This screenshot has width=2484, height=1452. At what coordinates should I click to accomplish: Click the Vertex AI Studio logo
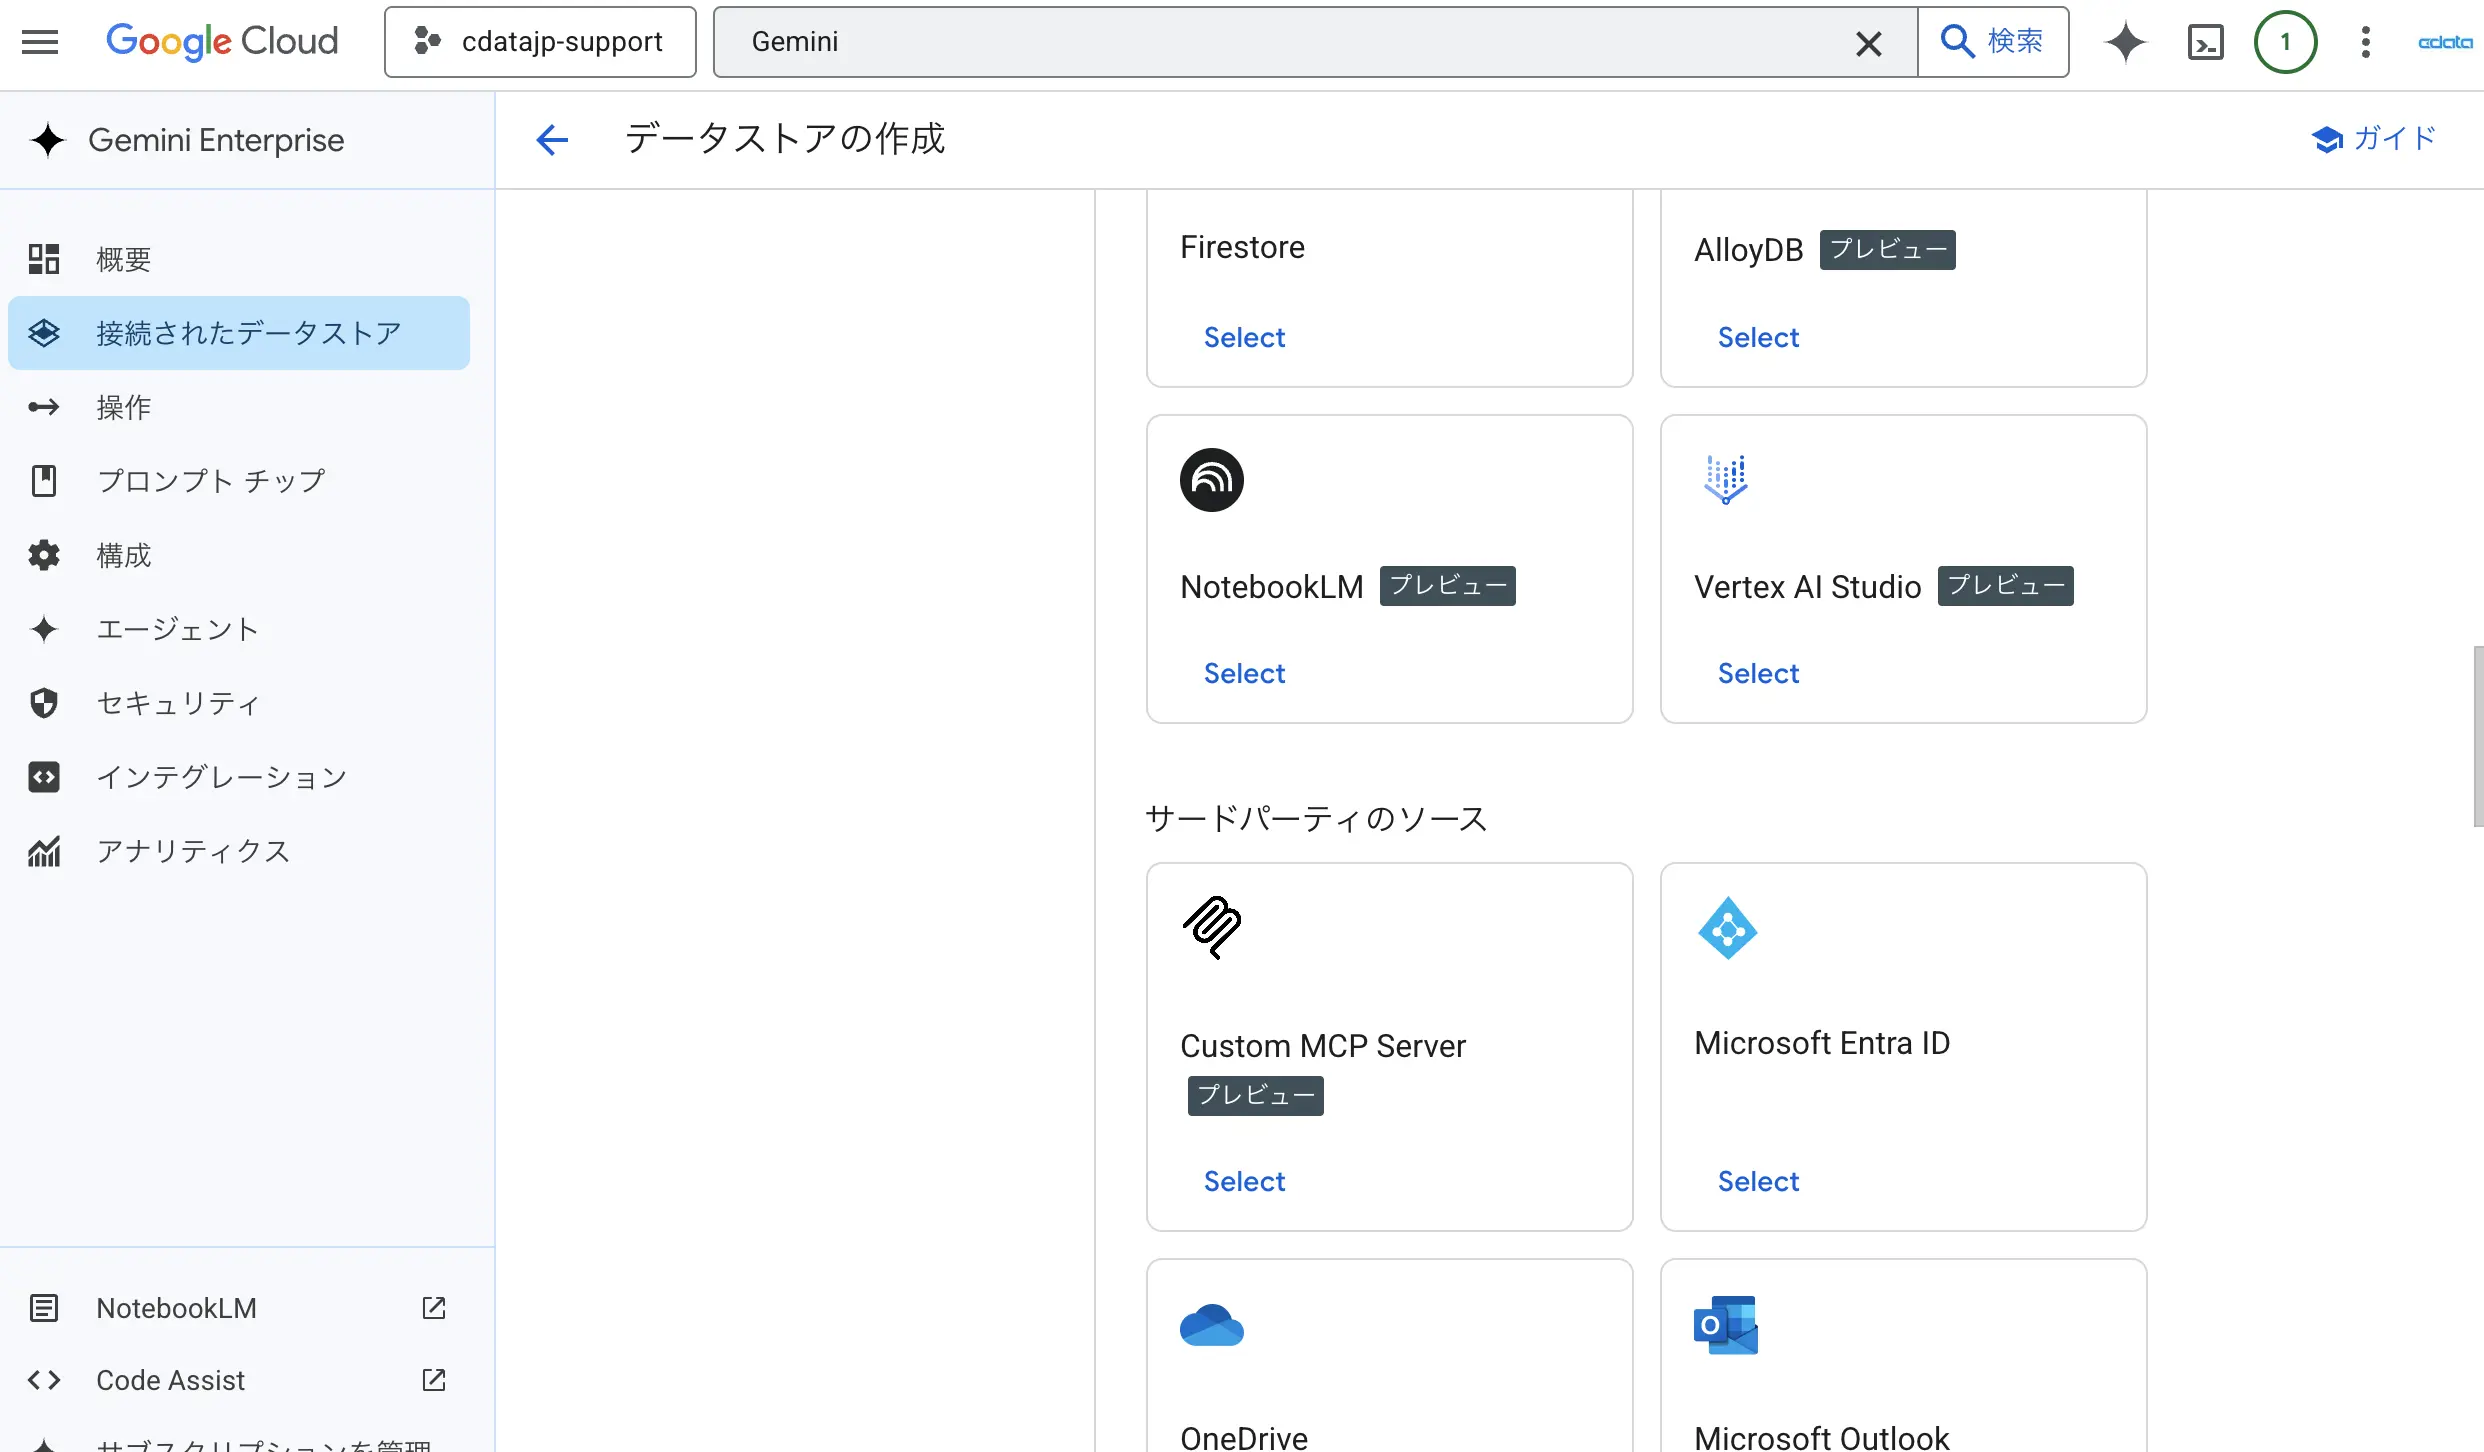click(1726, 480)
